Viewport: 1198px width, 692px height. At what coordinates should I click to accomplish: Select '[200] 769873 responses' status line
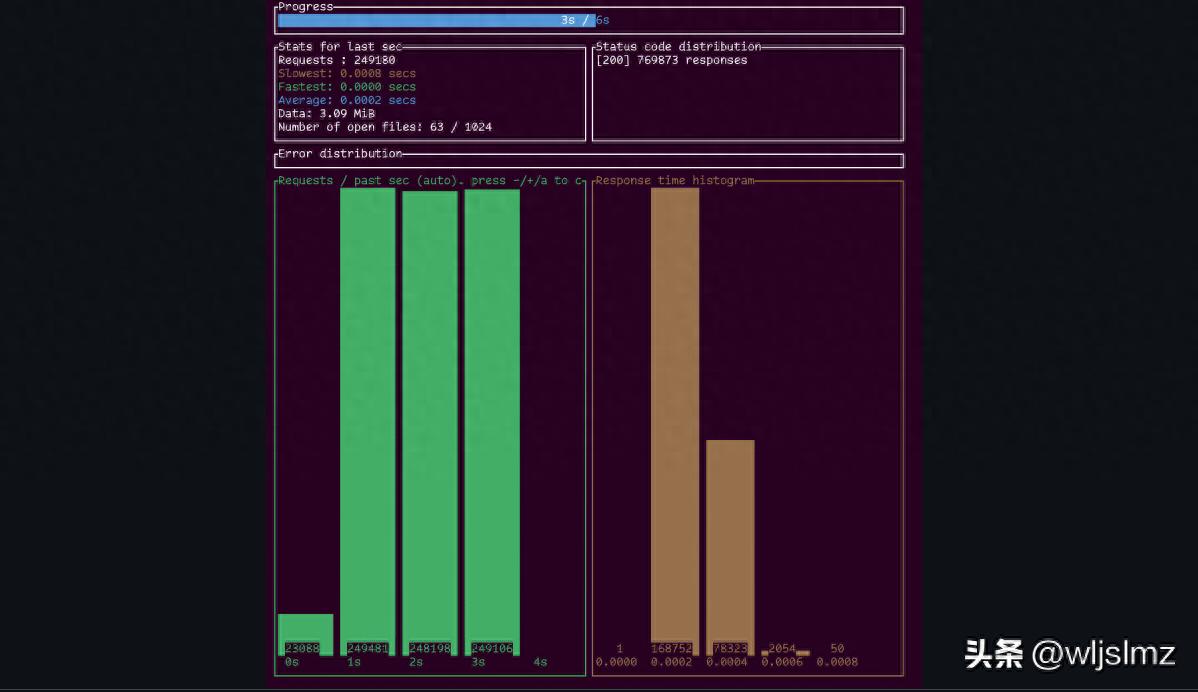[672, 60]
